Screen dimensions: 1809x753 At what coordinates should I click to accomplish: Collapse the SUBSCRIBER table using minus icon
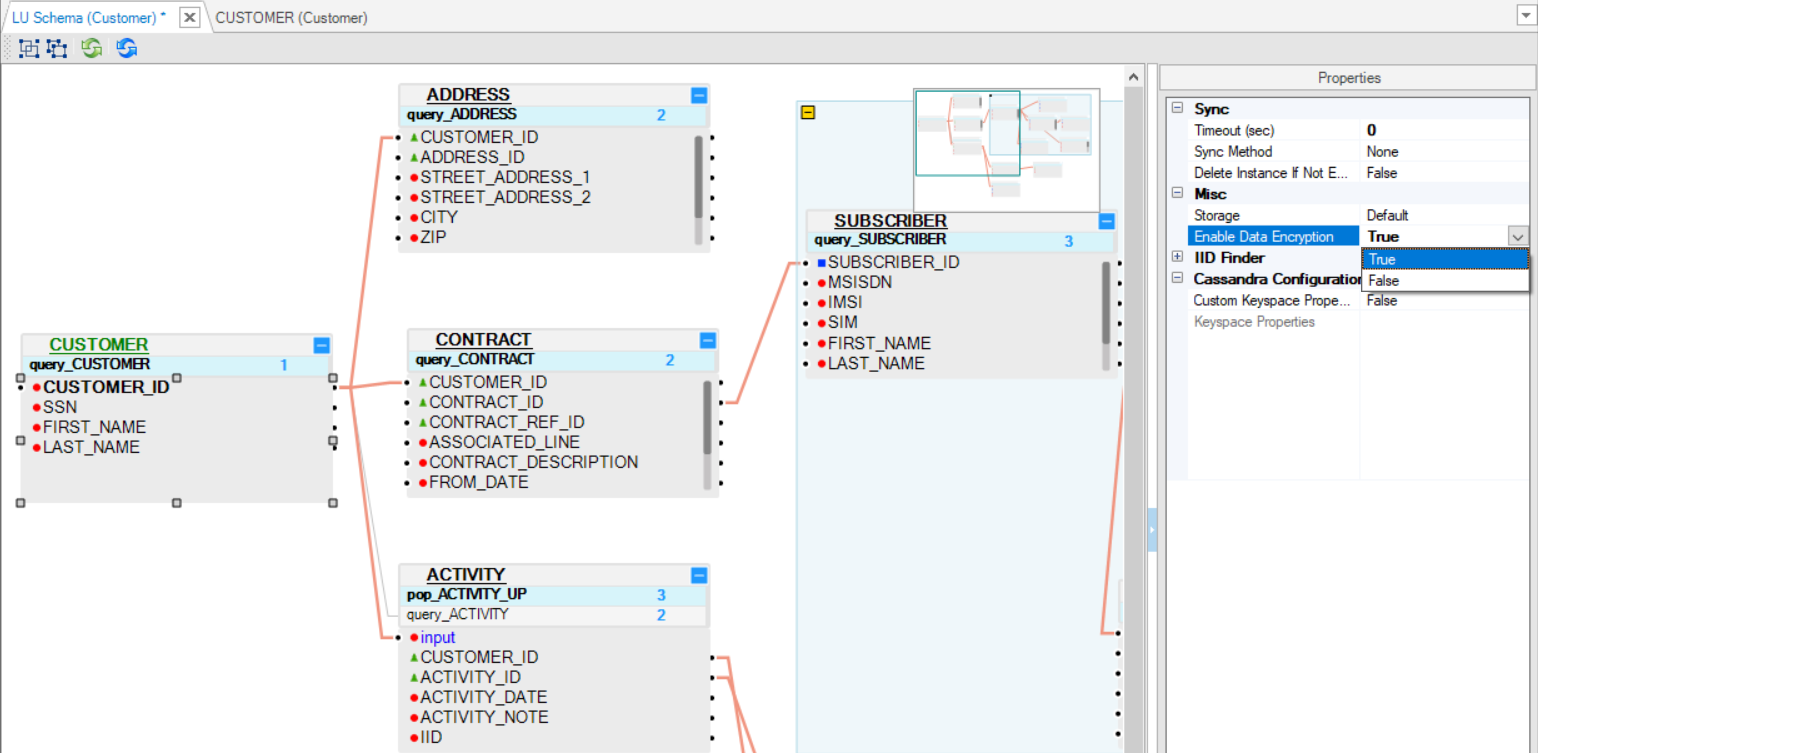click(1107, 221)
